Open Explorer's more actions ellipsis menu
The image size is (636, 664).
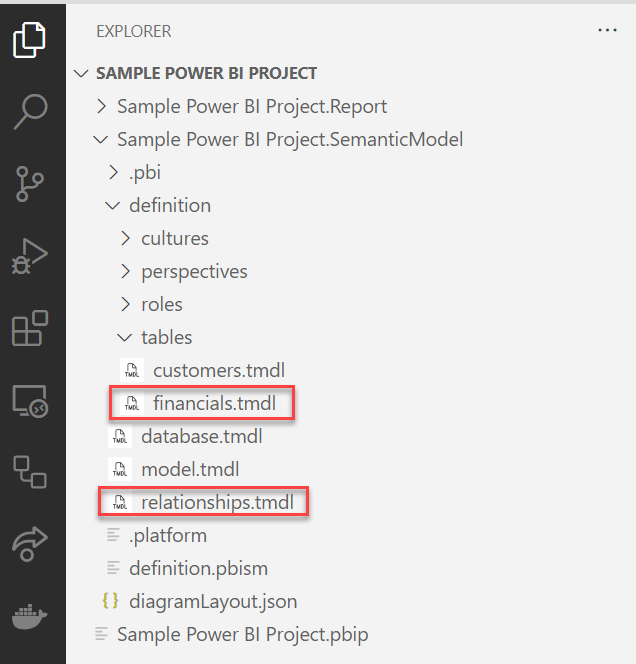(607, 31)
